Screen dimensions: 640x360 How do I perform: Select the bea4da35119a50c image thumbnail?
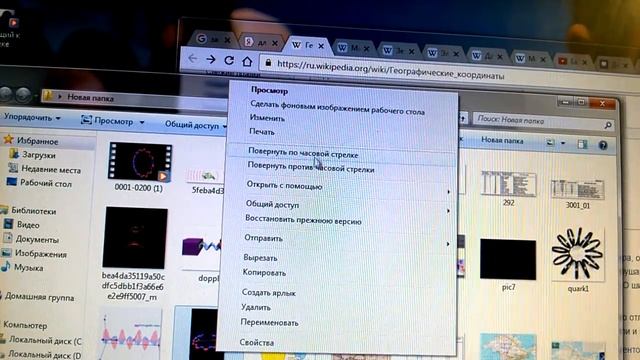click(135, 238)
